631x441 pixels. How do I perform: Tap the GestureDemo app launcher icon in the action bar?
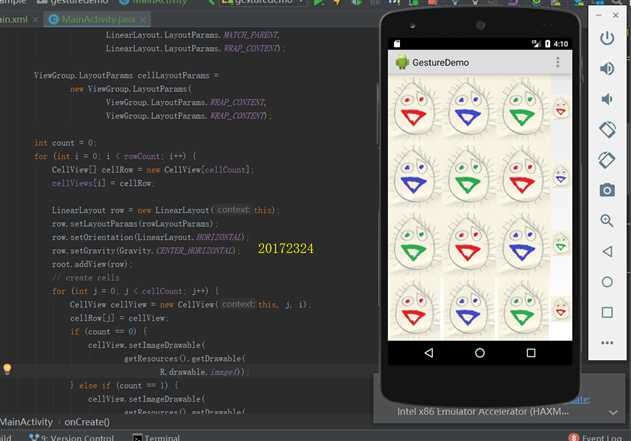[x=402, y=62]
